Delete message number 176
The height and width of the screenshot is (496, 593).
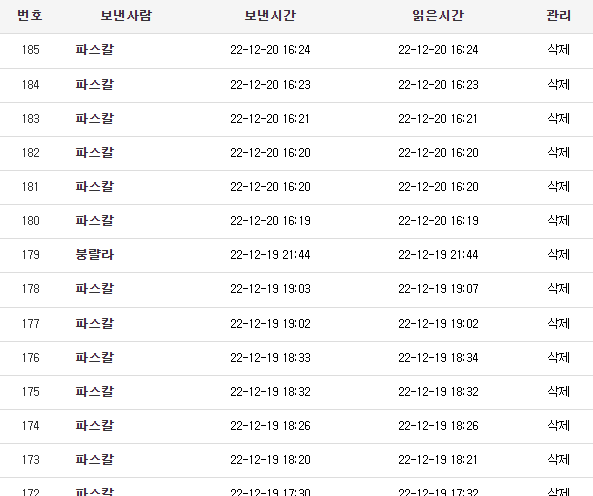tap(558, 357)
